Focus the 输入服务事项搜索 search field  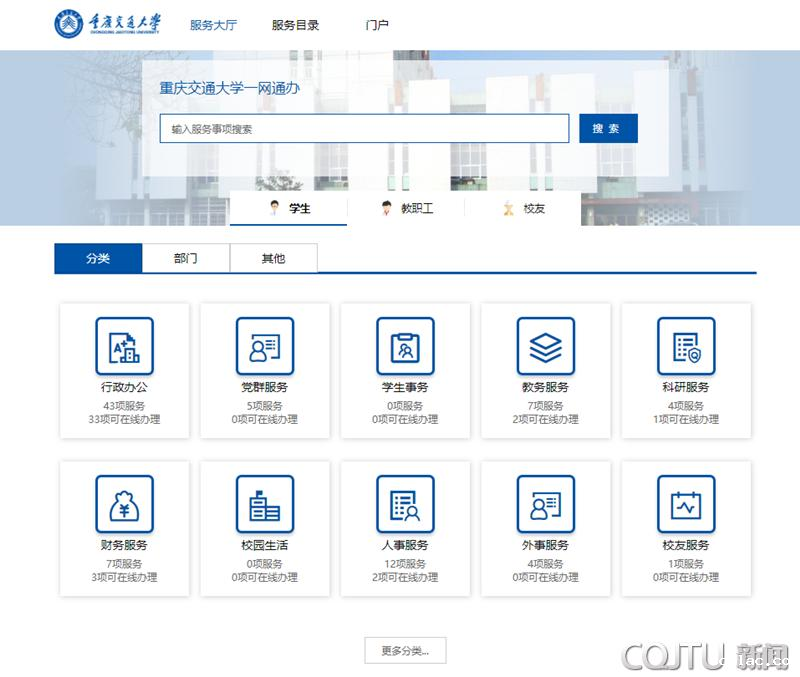point(364,129)
